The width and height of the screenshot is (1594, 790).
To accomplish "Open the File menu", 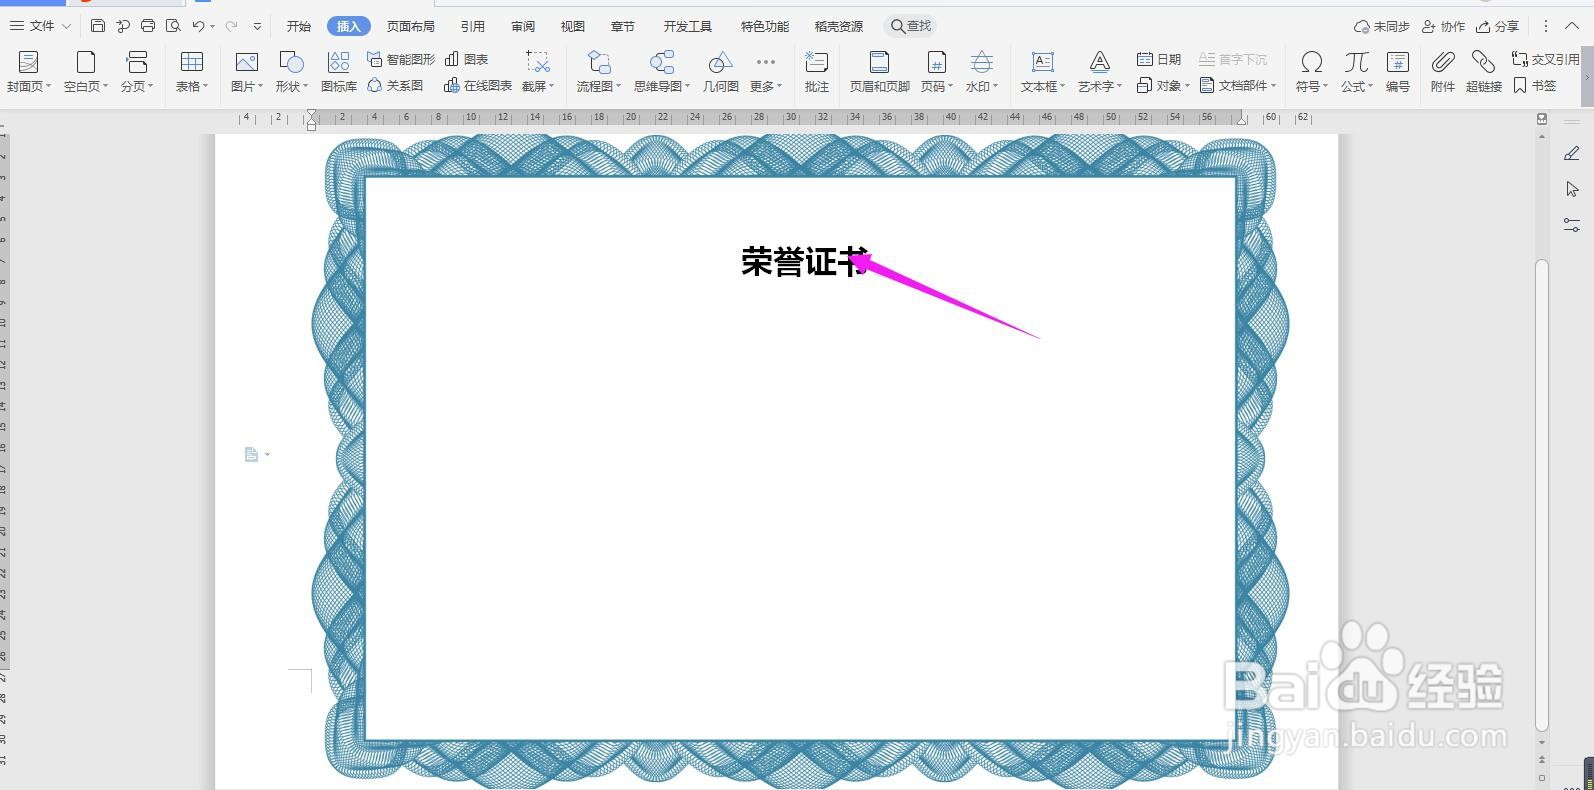I will 40,26.
